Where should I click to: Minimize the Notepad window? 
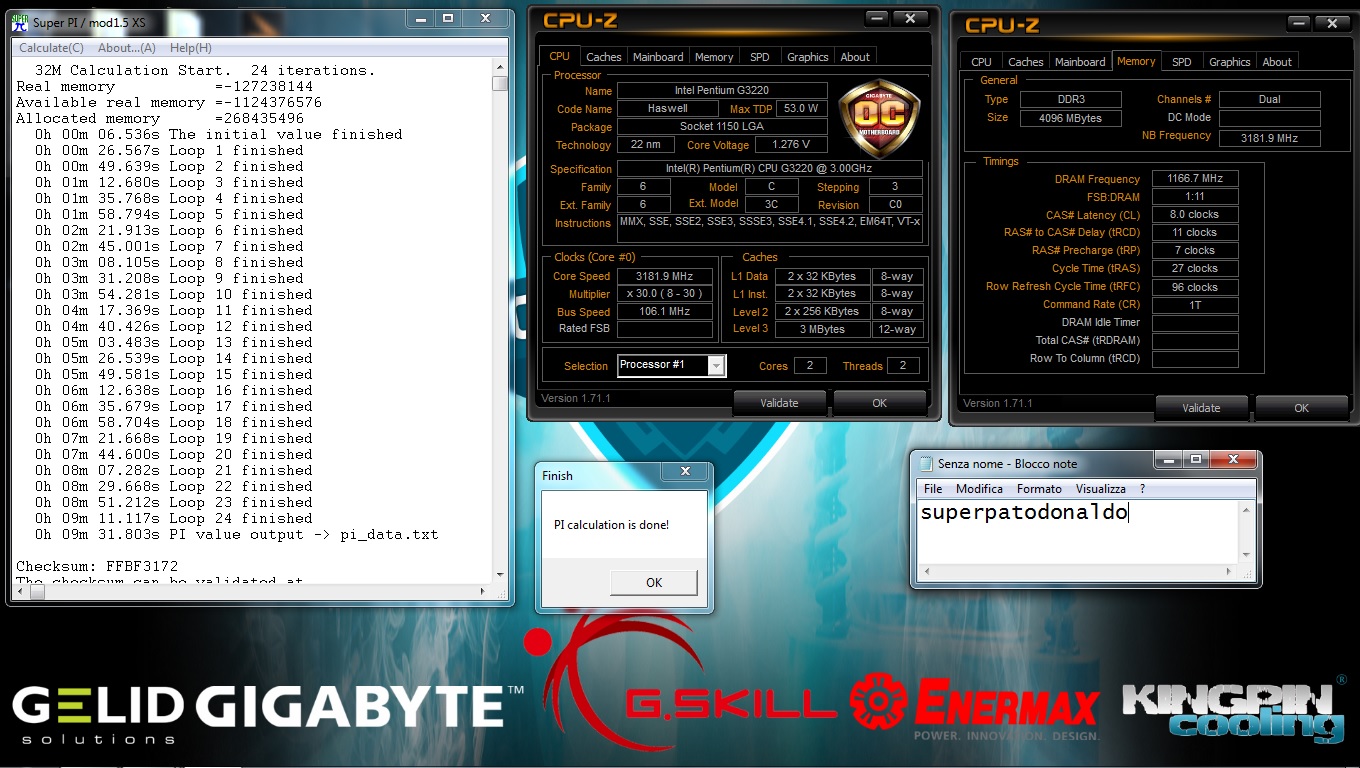(x=1168, y=460)
